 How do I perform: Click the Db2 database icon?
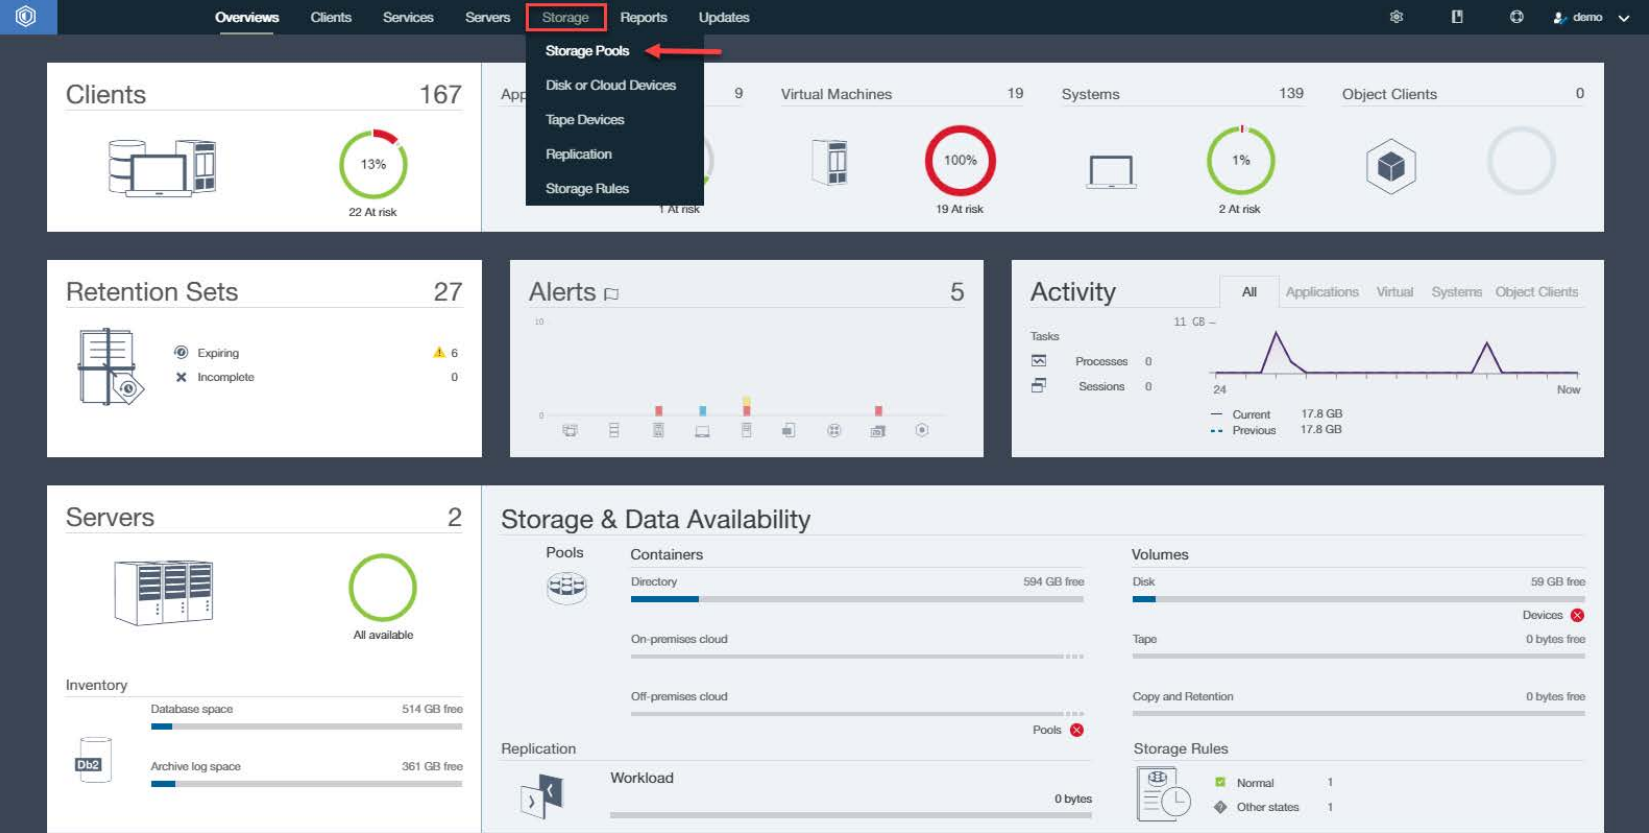tap(92, 761)
